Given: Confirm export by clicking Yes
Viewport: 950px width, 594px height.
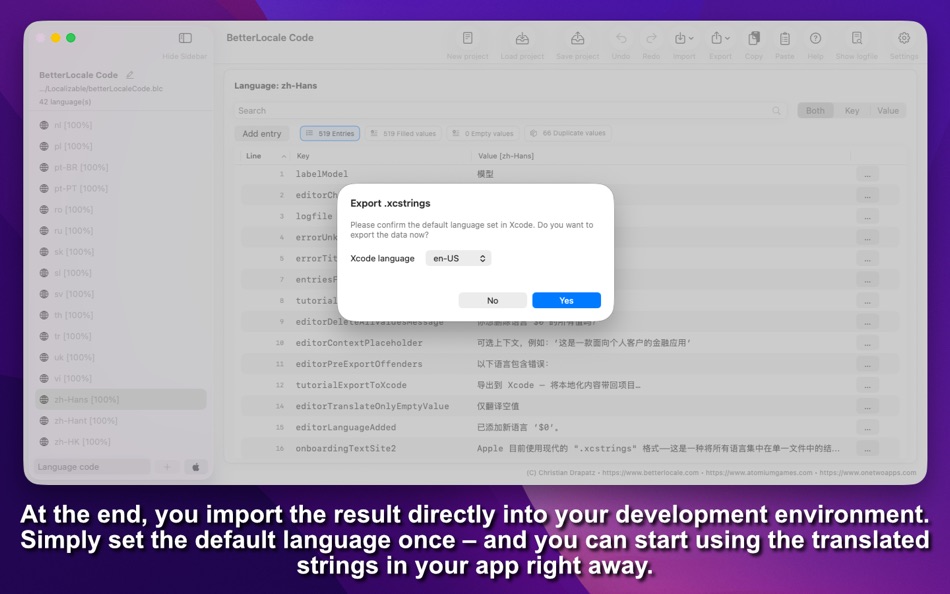Looking at the screenshot, I should (566, 299).
